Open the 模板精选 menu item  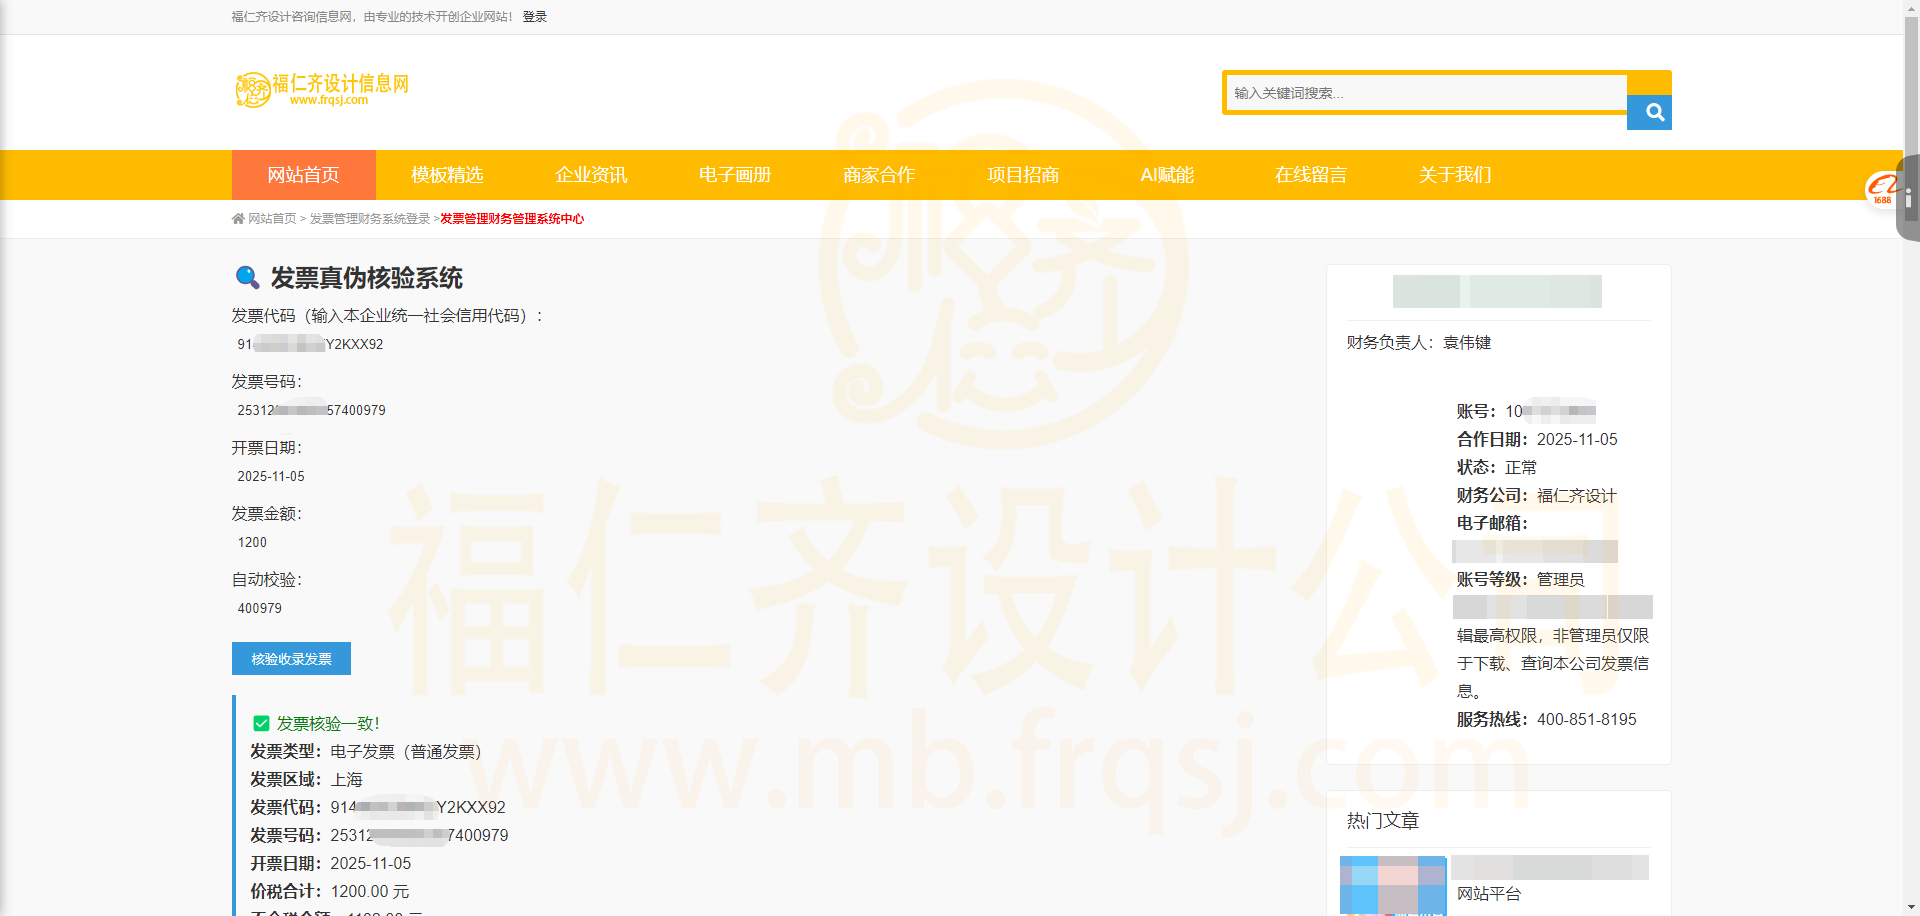click(446, 174)
